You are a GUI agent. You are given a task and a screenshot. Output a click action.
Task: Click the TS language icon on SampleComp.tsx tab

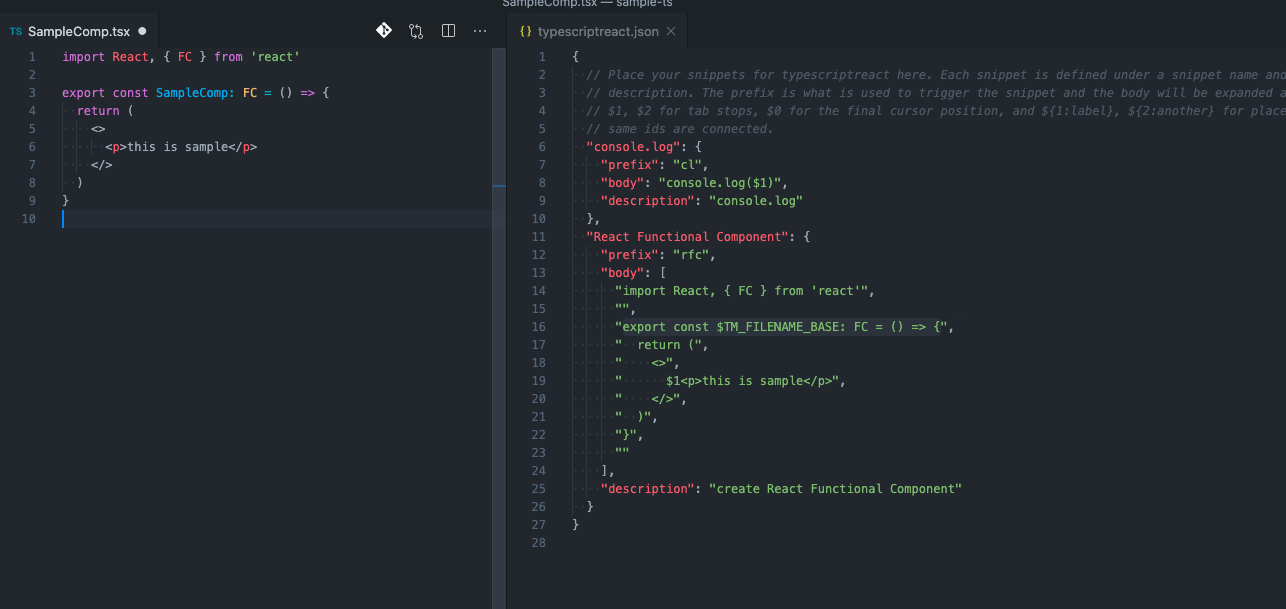[x=16, y=31]
